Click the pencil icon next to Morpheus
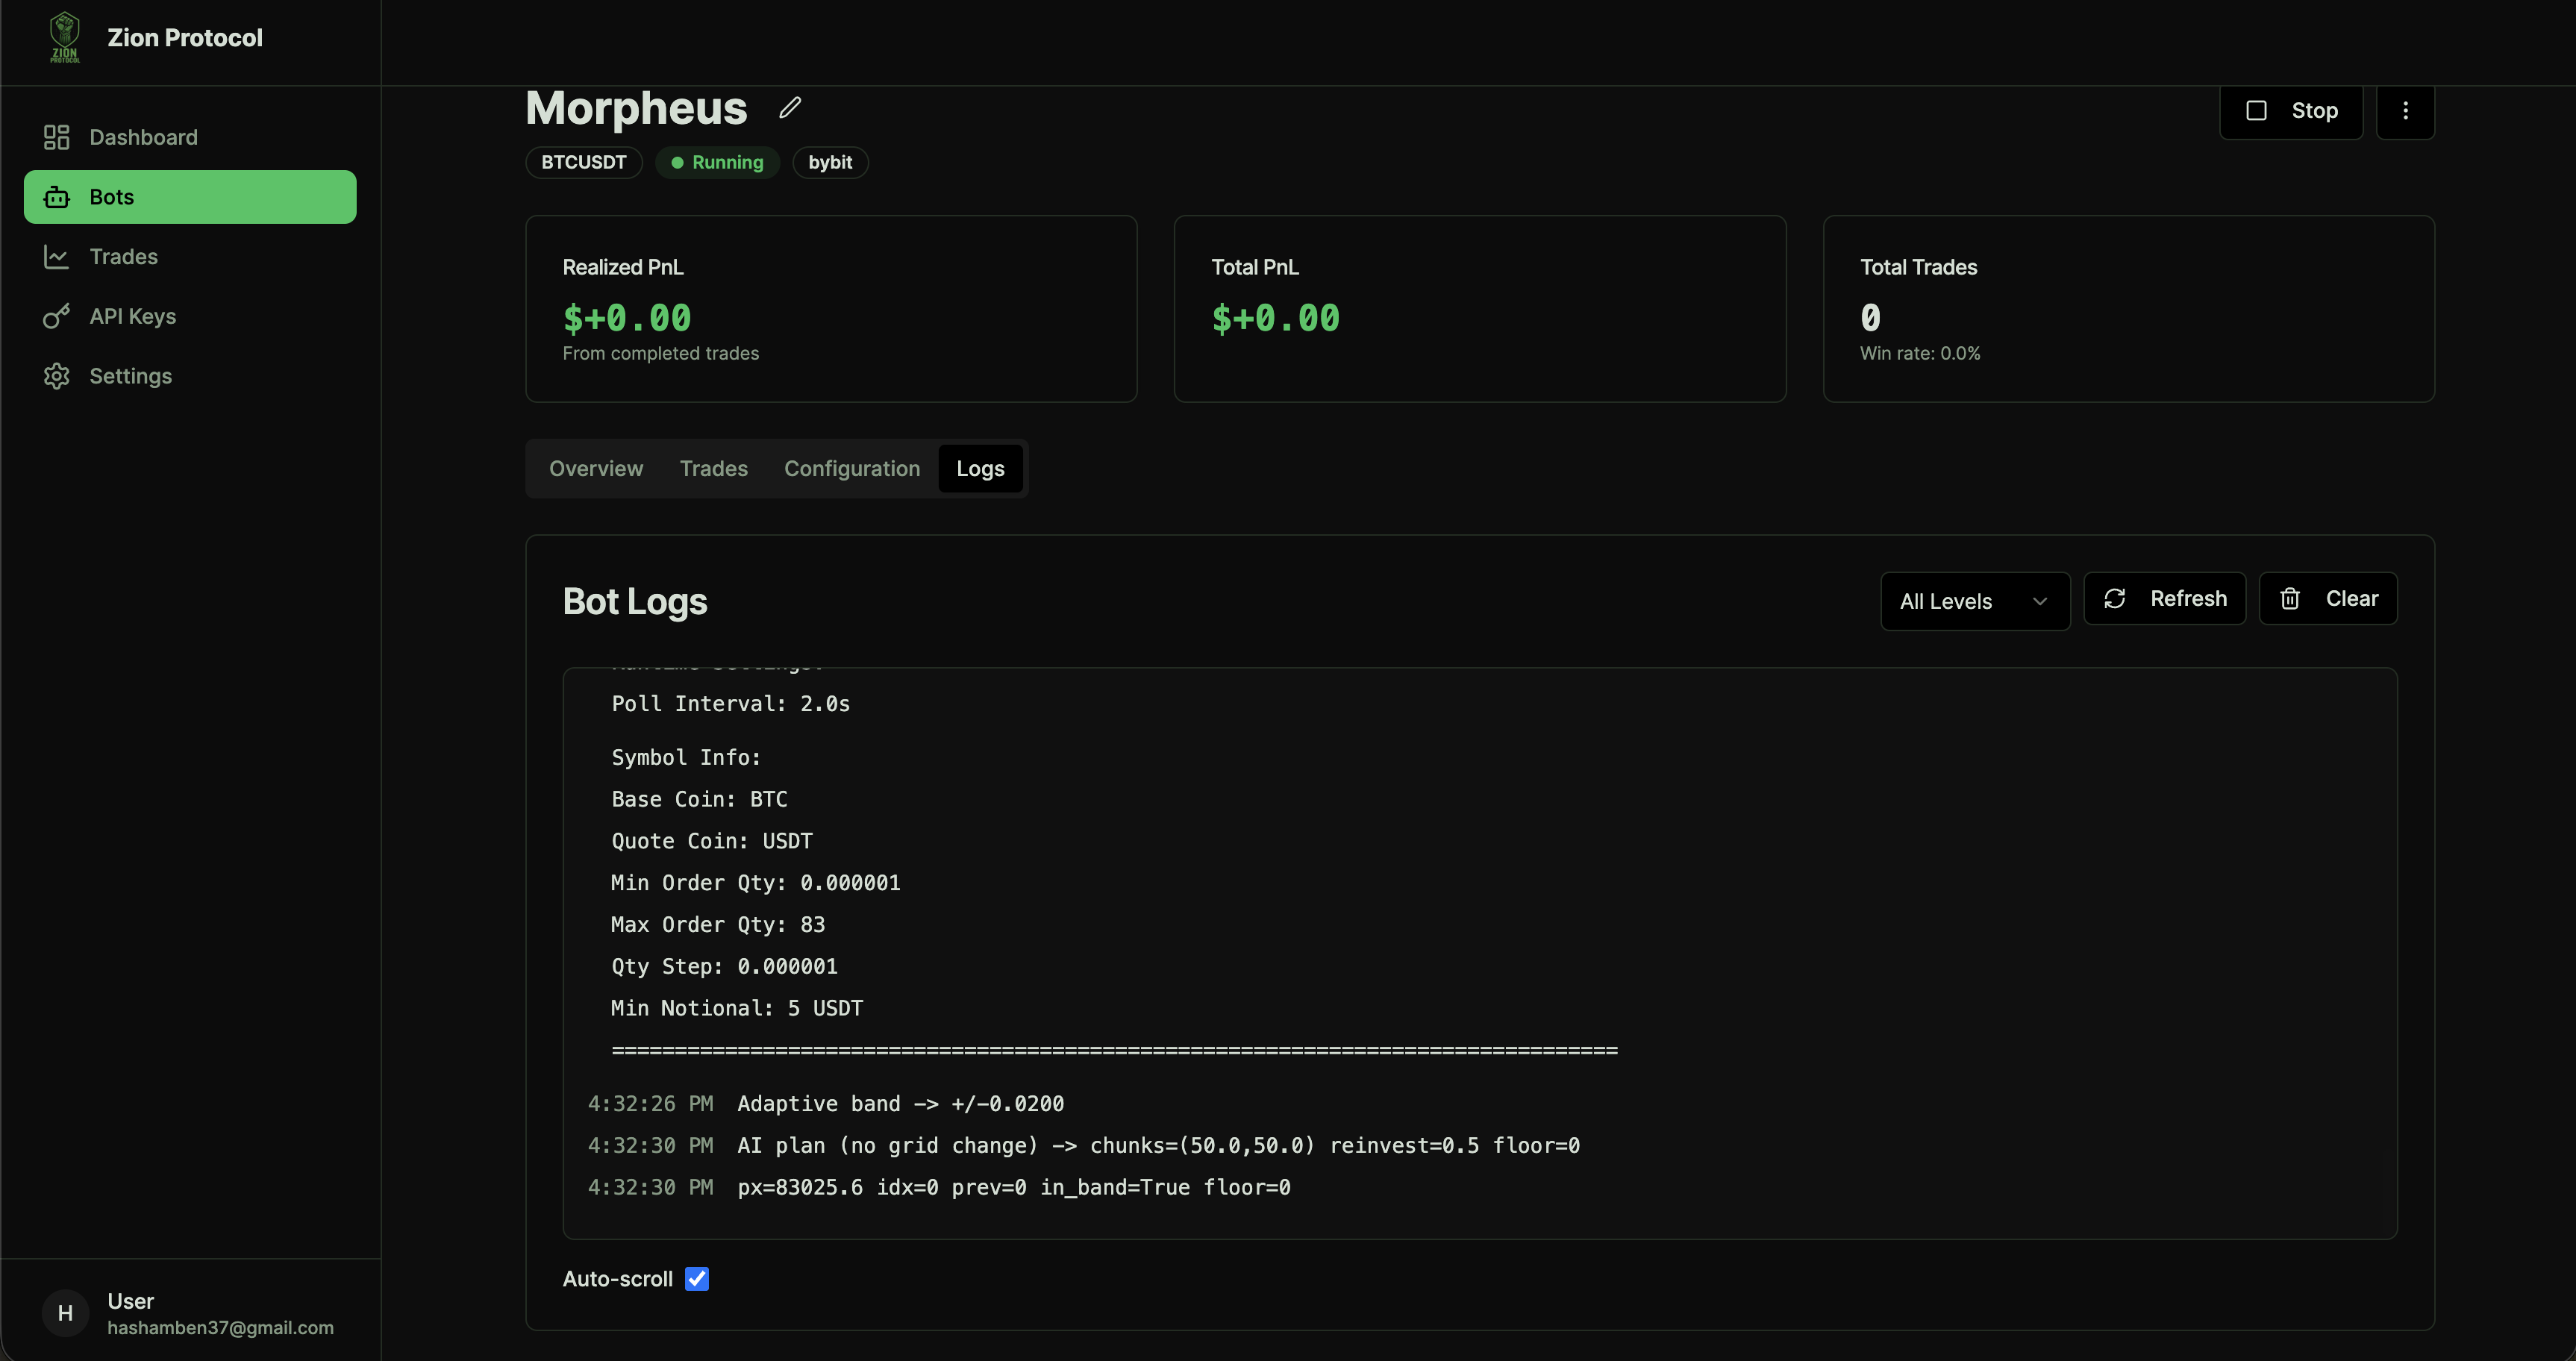The image size is (2576, 1361). pos(790,107)
